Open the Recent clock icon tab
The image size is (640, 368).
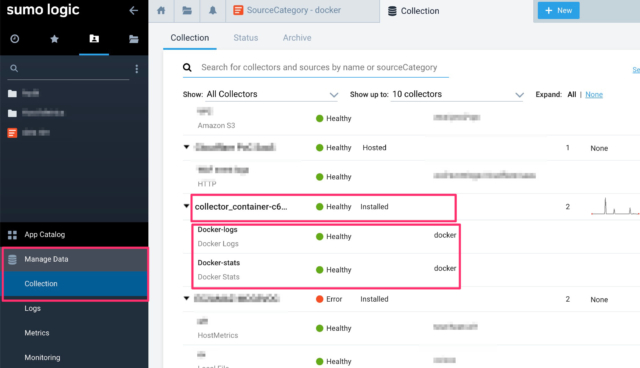click(15, 39)
